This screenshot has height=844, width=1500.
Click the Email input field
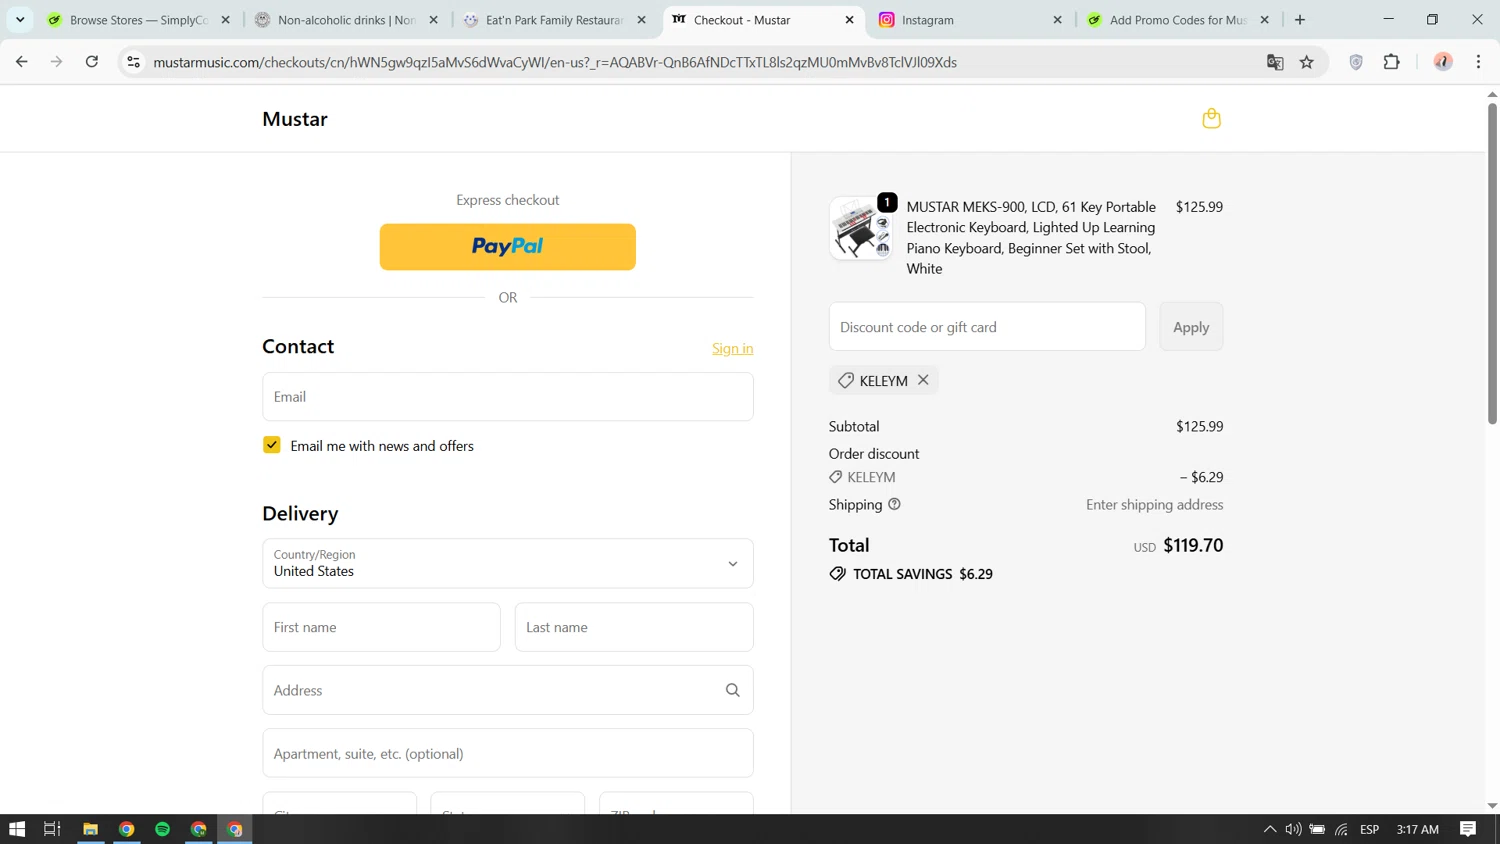[x=508, y=397]
